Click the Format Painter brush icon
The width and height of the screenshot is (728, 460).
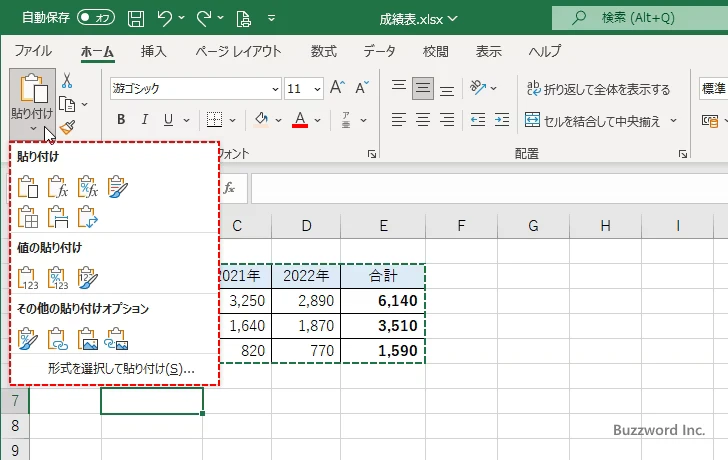(x=67, y=127)
